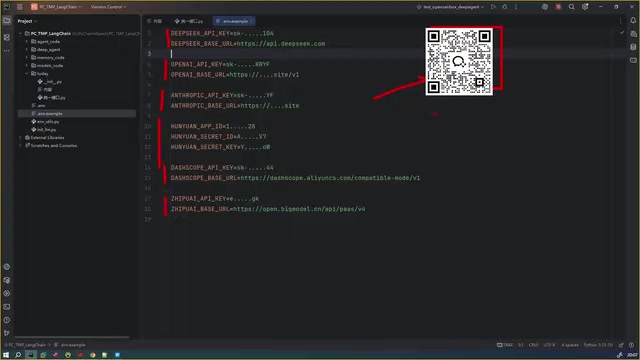This screenshot has height=360, width=640.
Task: Run the test_opensandbox_deepagent configuration
Action: [493, 7]
